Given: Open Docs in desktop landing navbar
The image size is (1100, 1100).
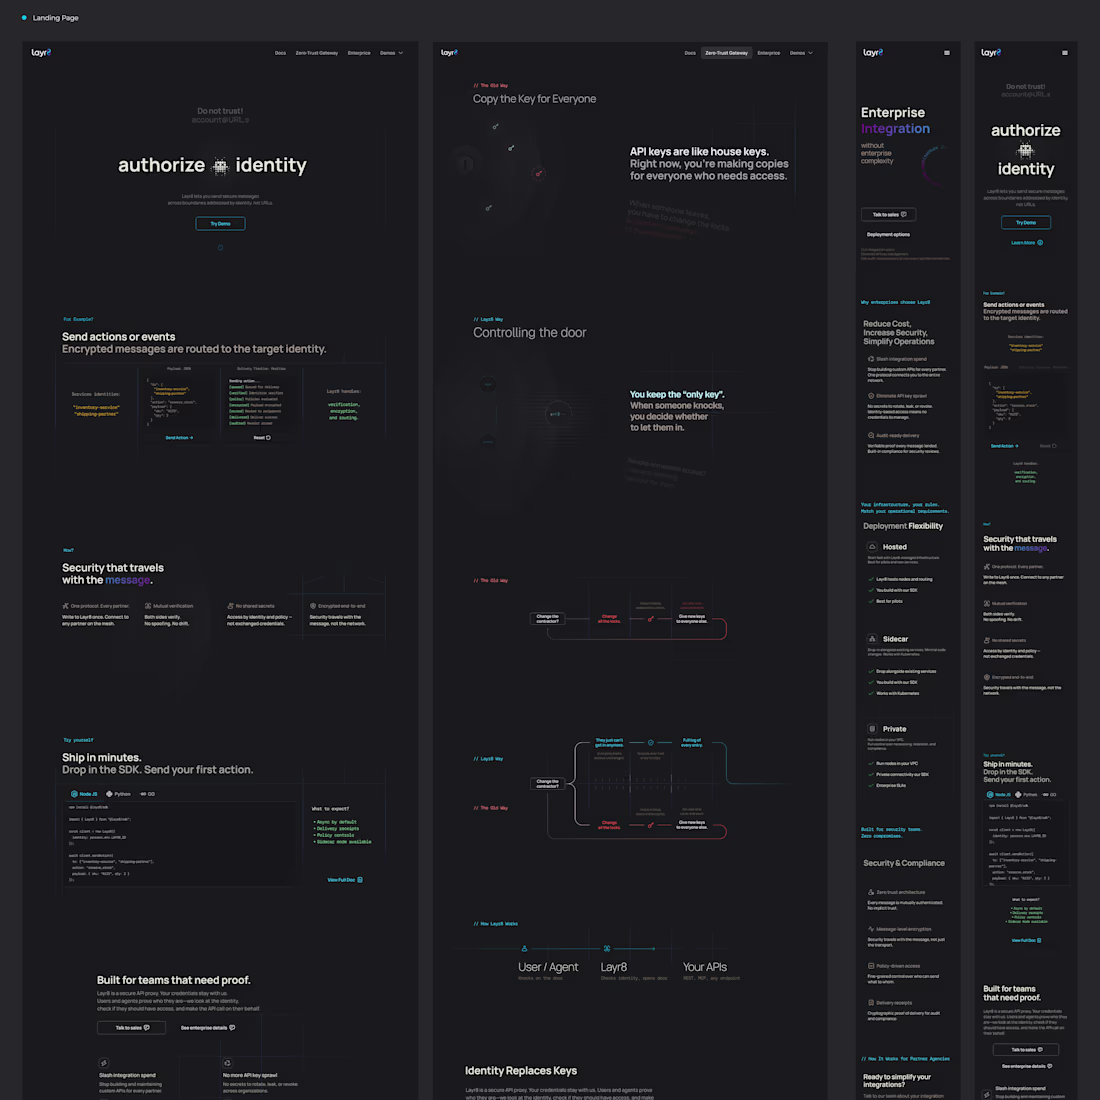Looking at the screenshot, I should [x=280, y=53].
